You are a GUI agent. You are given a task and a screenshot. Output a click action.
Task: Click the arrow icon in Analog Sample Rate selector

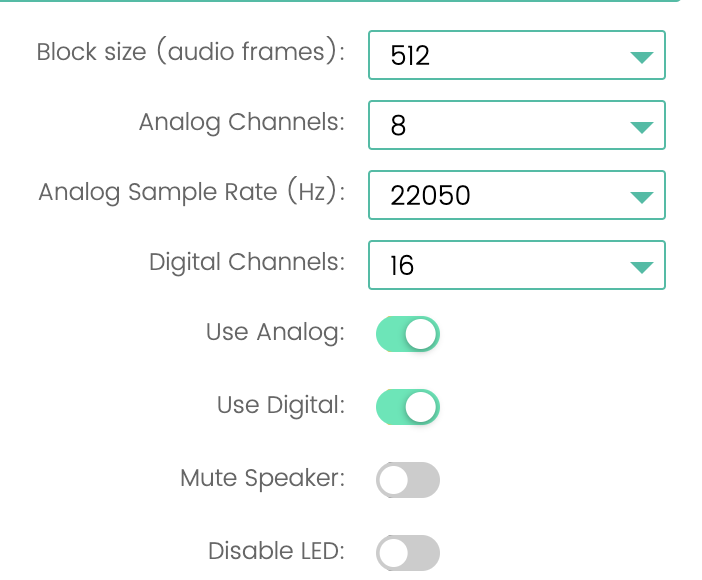click(642, 196)
